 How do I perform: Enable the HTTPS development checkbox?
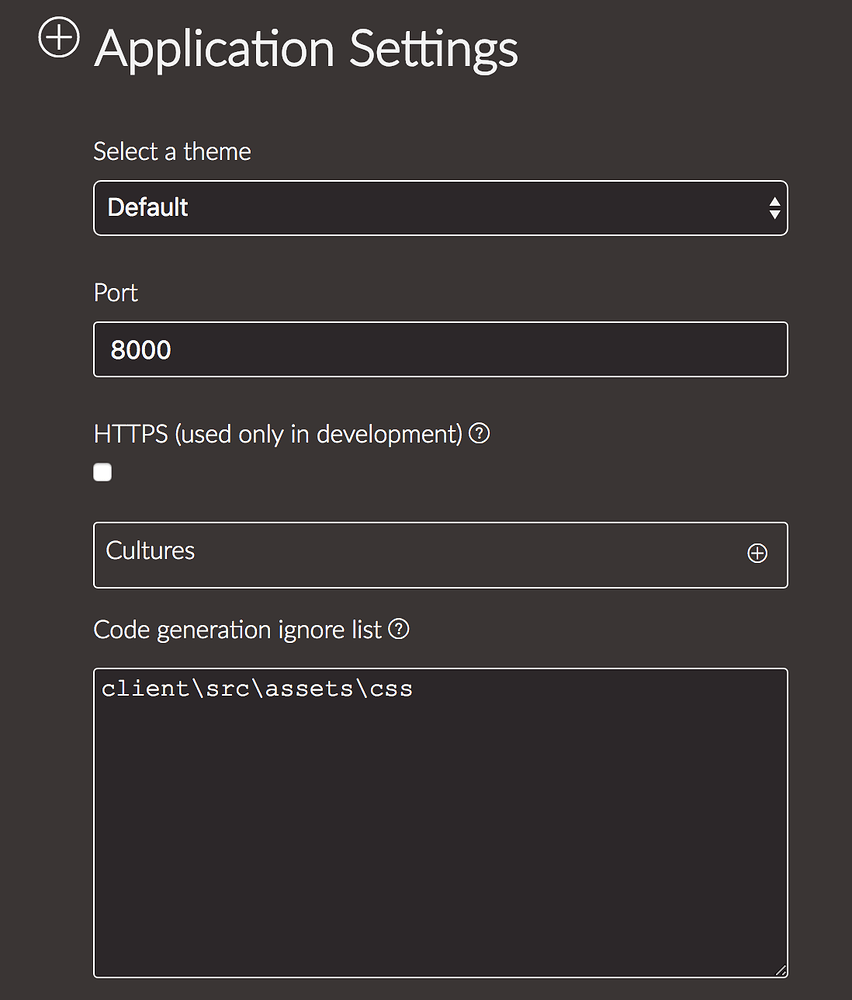(103, 472)
